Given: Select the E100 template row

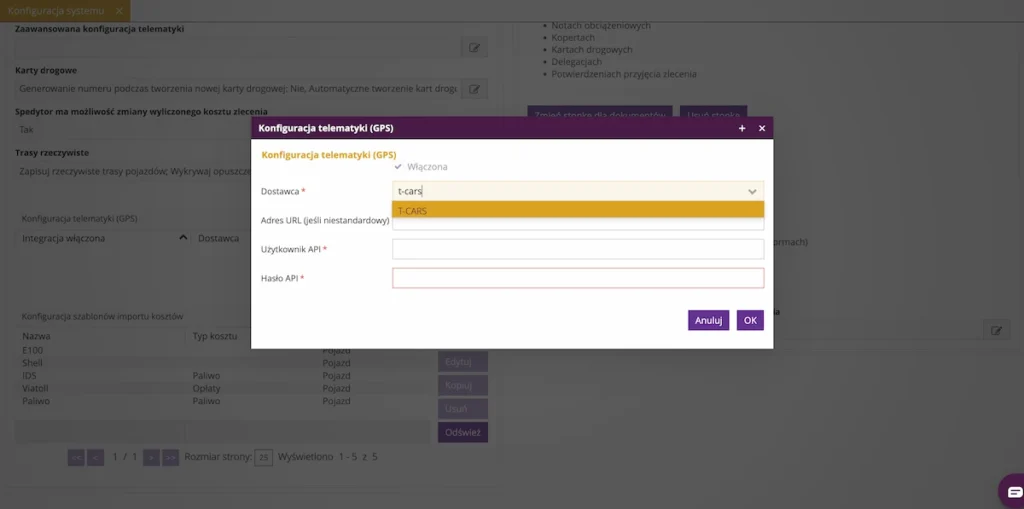Looking at the screenshot, I should (x=222, y=350).
